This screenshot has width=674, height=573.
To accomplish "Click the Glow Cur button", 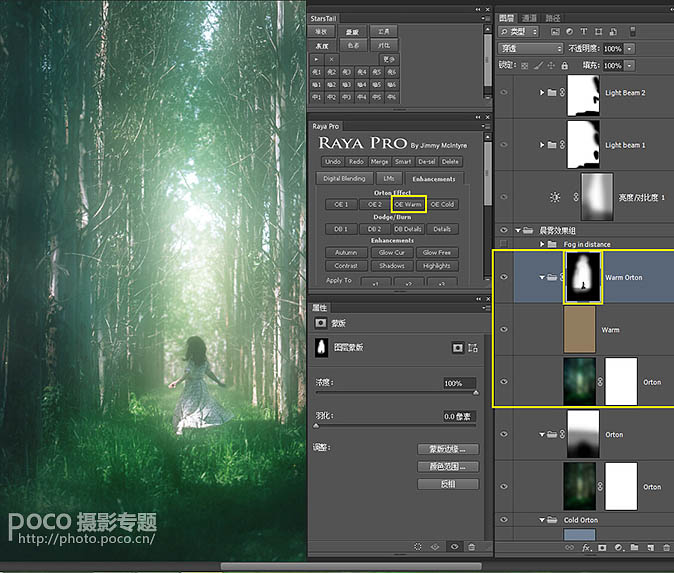I will click(392, 252).
